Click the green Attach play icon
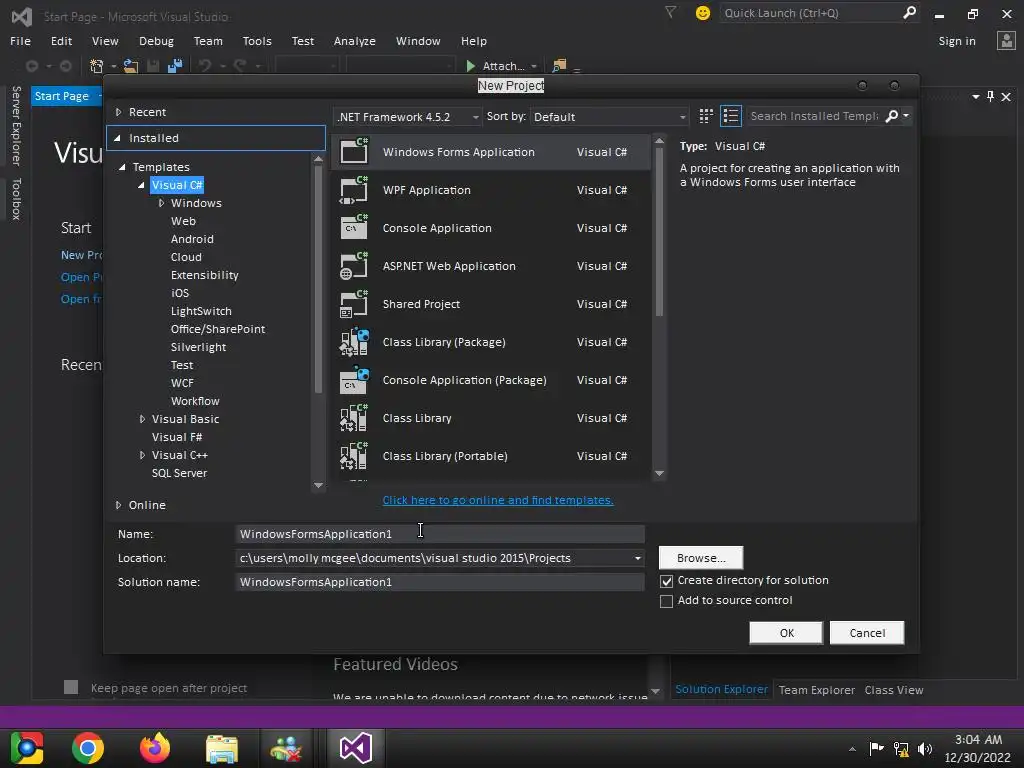This screenshot has height=768, width=1024. point(470,66)
